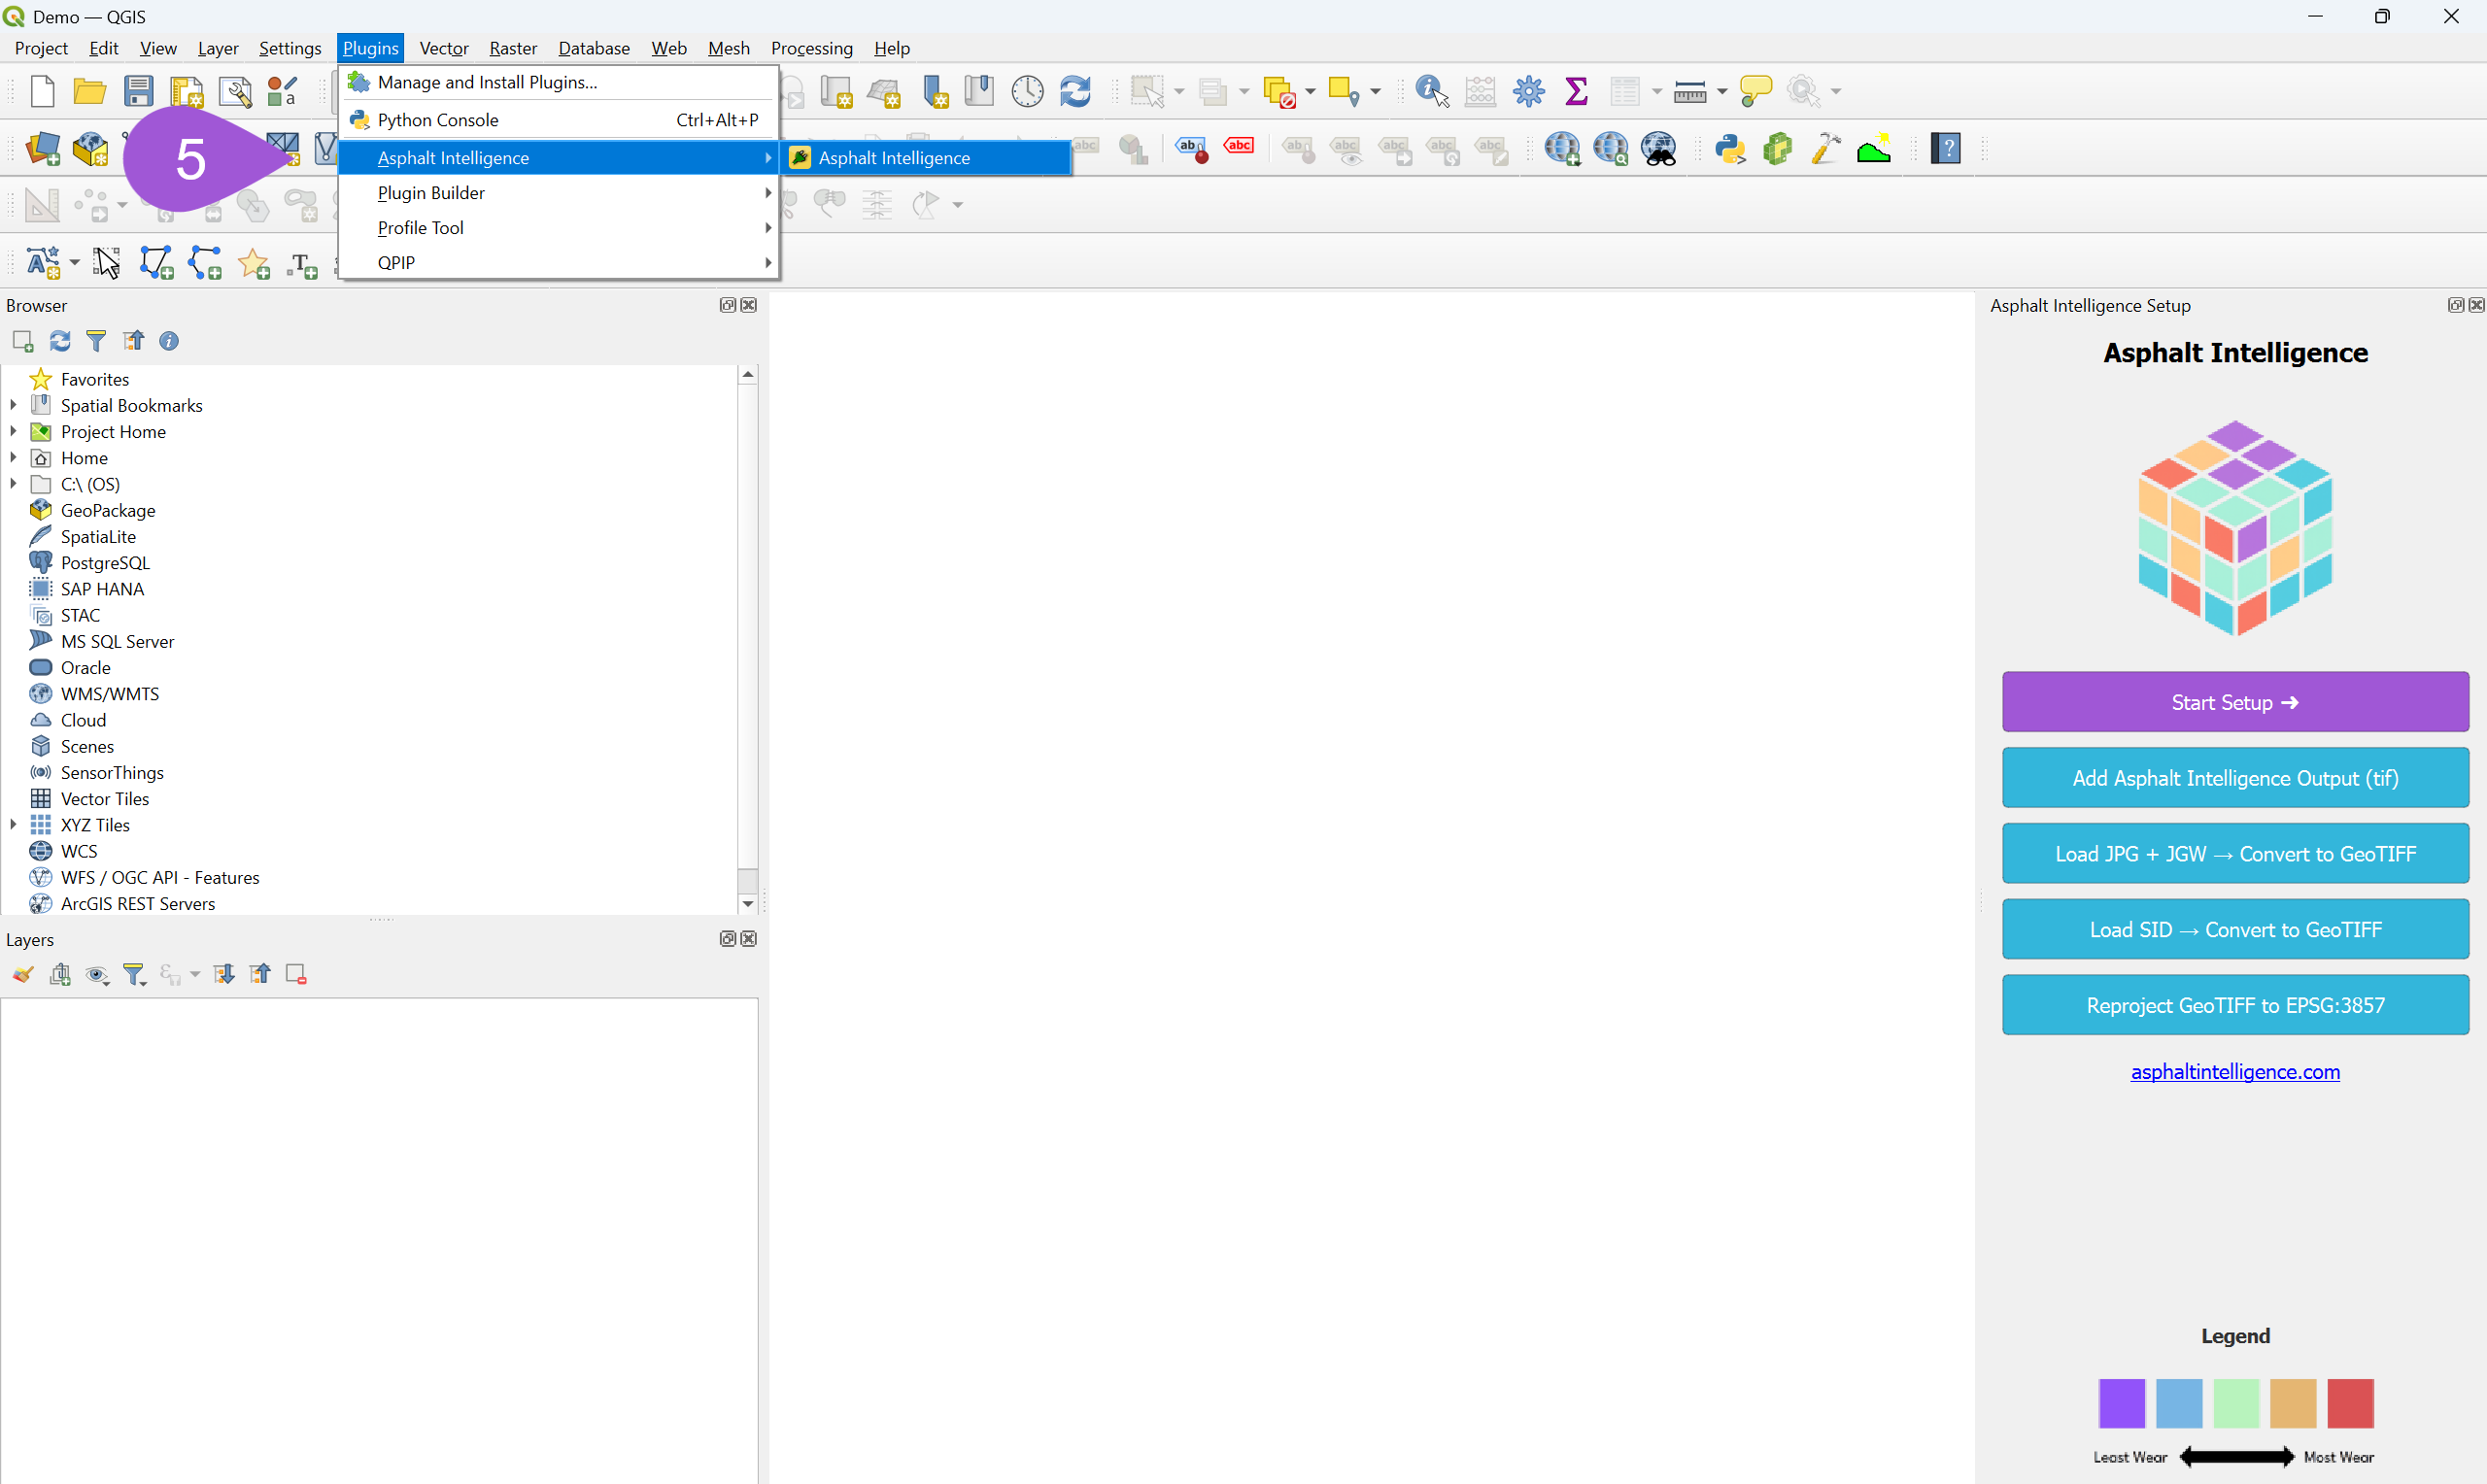
Task: Expand the XYZ Tiles tree item
Action: click(x=13, y=824)
